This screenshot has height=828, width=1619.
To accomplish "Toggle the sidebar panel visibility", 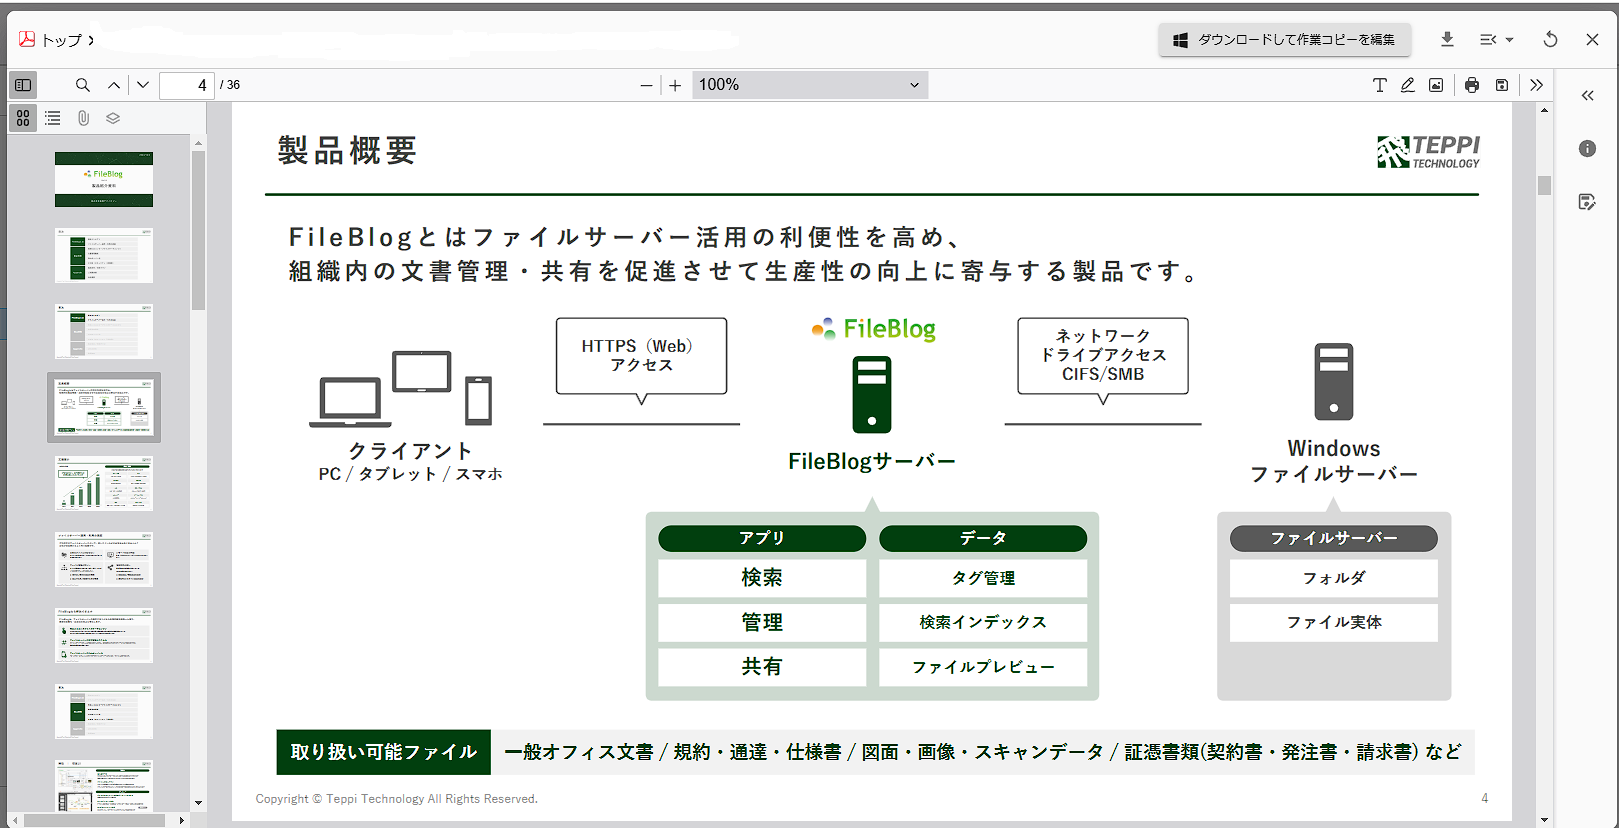I will (x=23, y=85).
